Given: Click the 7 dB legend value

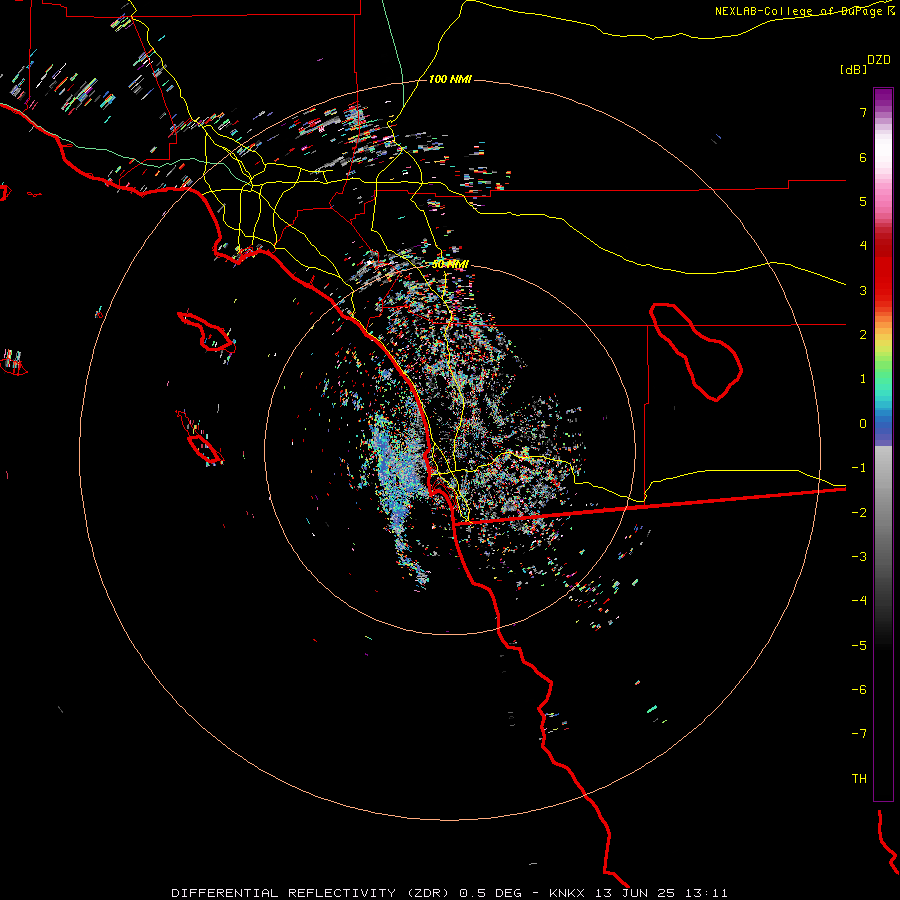Looking at the screenshot, I should pyautogui.click(x=863, y=112).
